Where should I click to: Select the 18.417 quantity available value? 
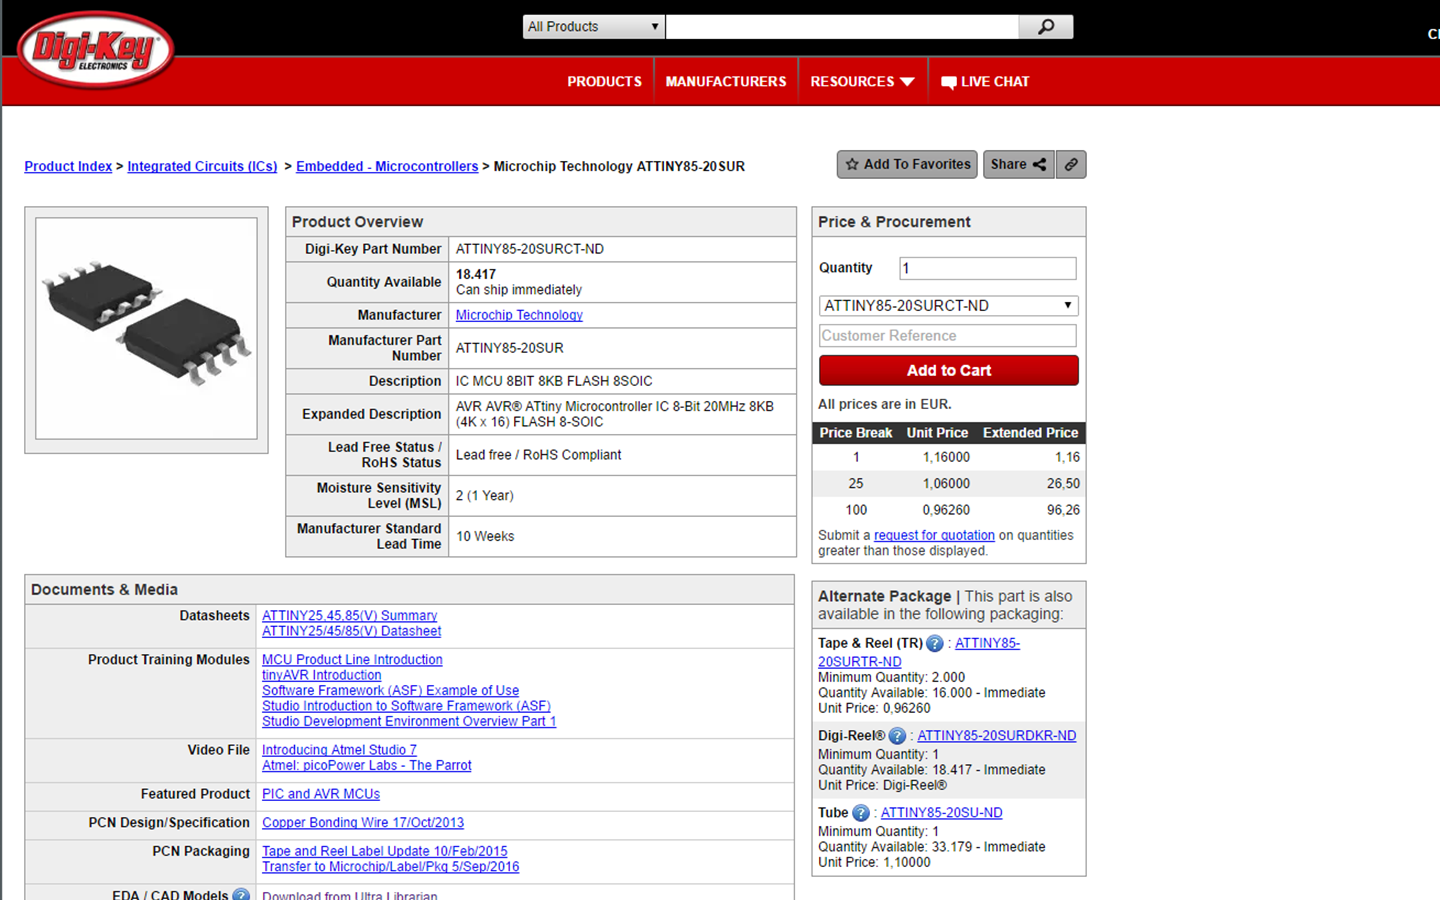coord(476,274)
